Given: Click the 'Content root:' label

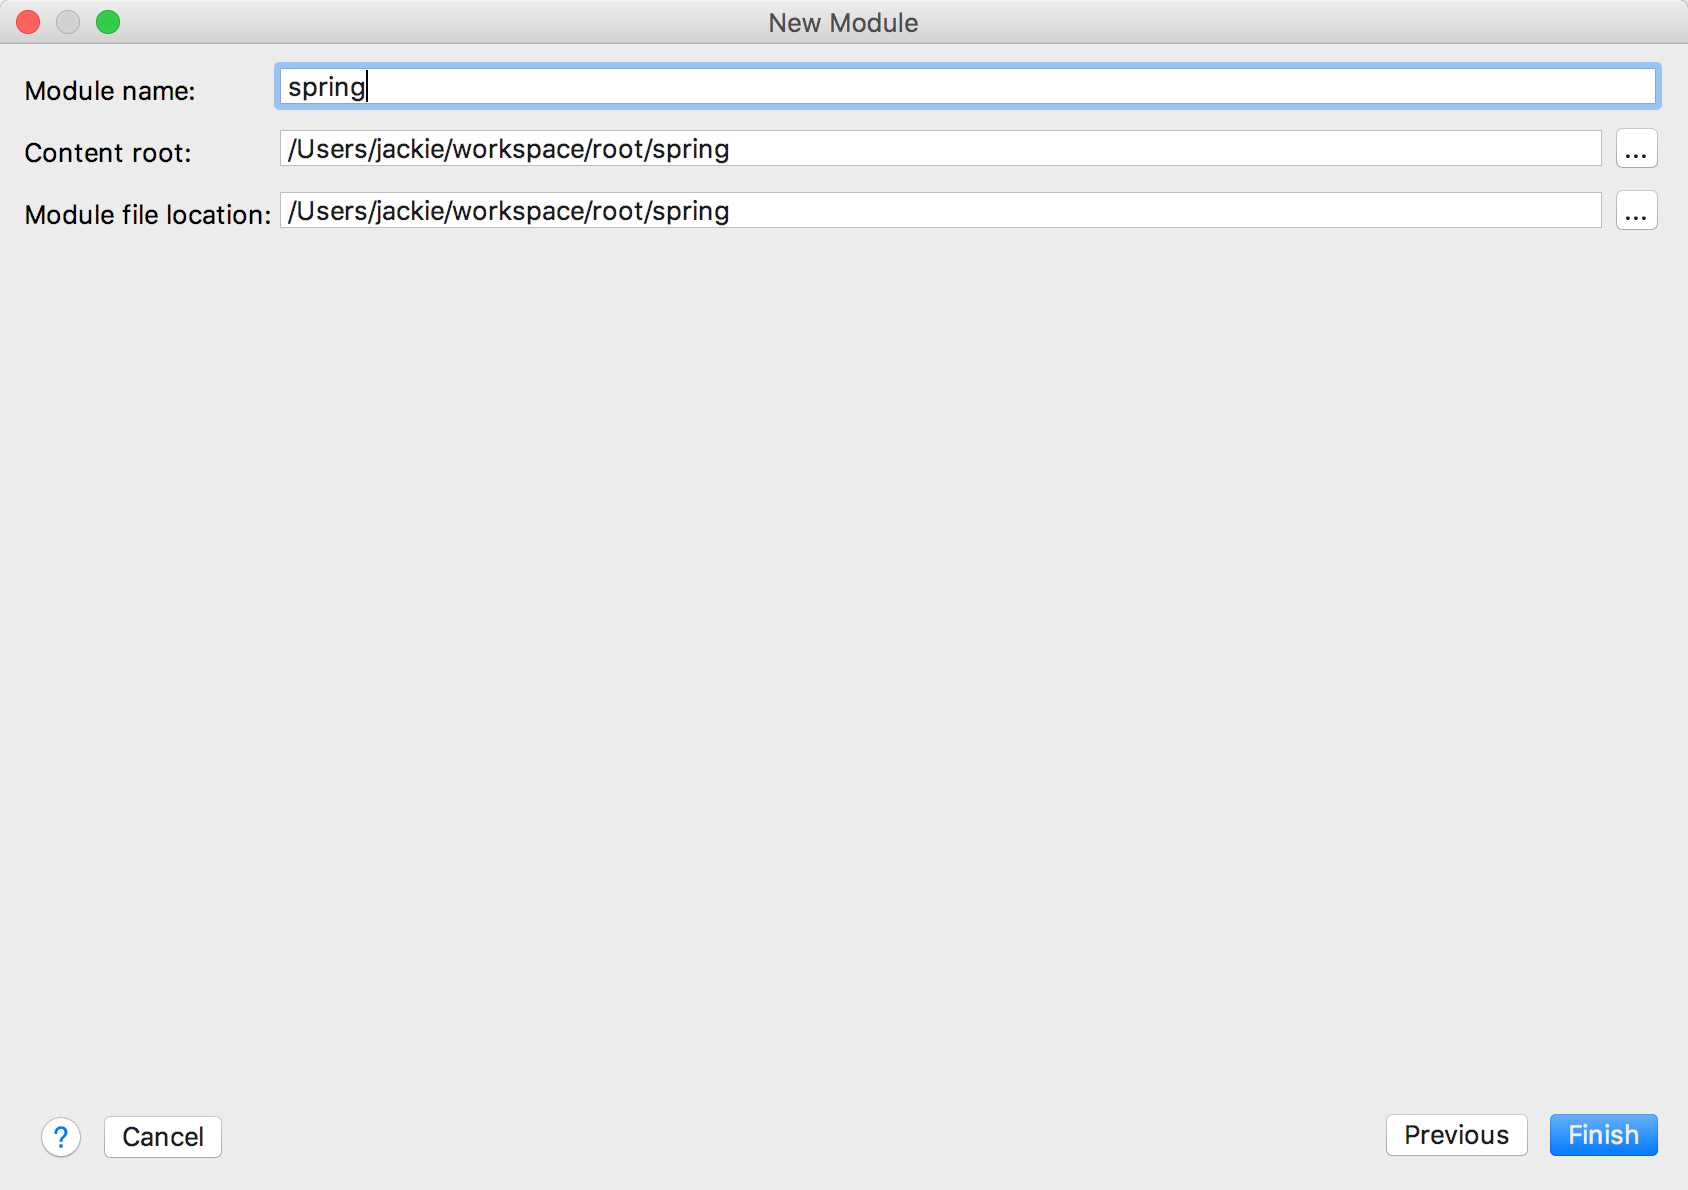Looking at the screenshot, I should (x=108, y=153).
